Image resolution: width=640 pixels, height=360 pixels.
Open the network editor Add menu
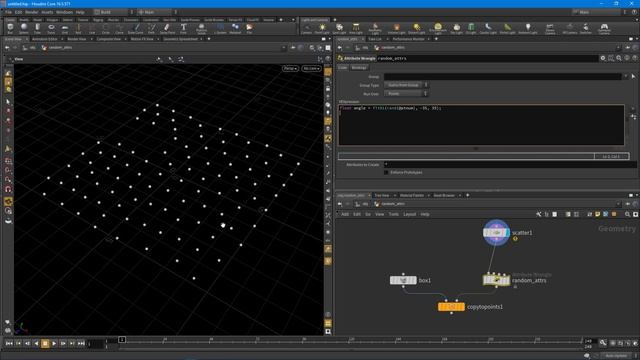click(x=345, y=214)
